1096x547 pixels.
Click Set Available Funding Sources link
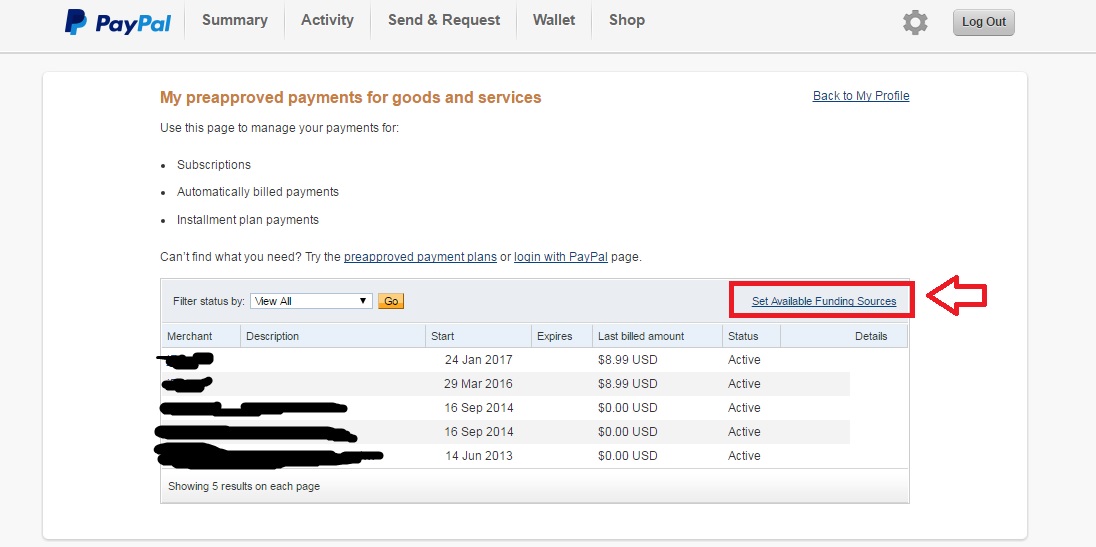pyautogui.click(x=824, y=301)
